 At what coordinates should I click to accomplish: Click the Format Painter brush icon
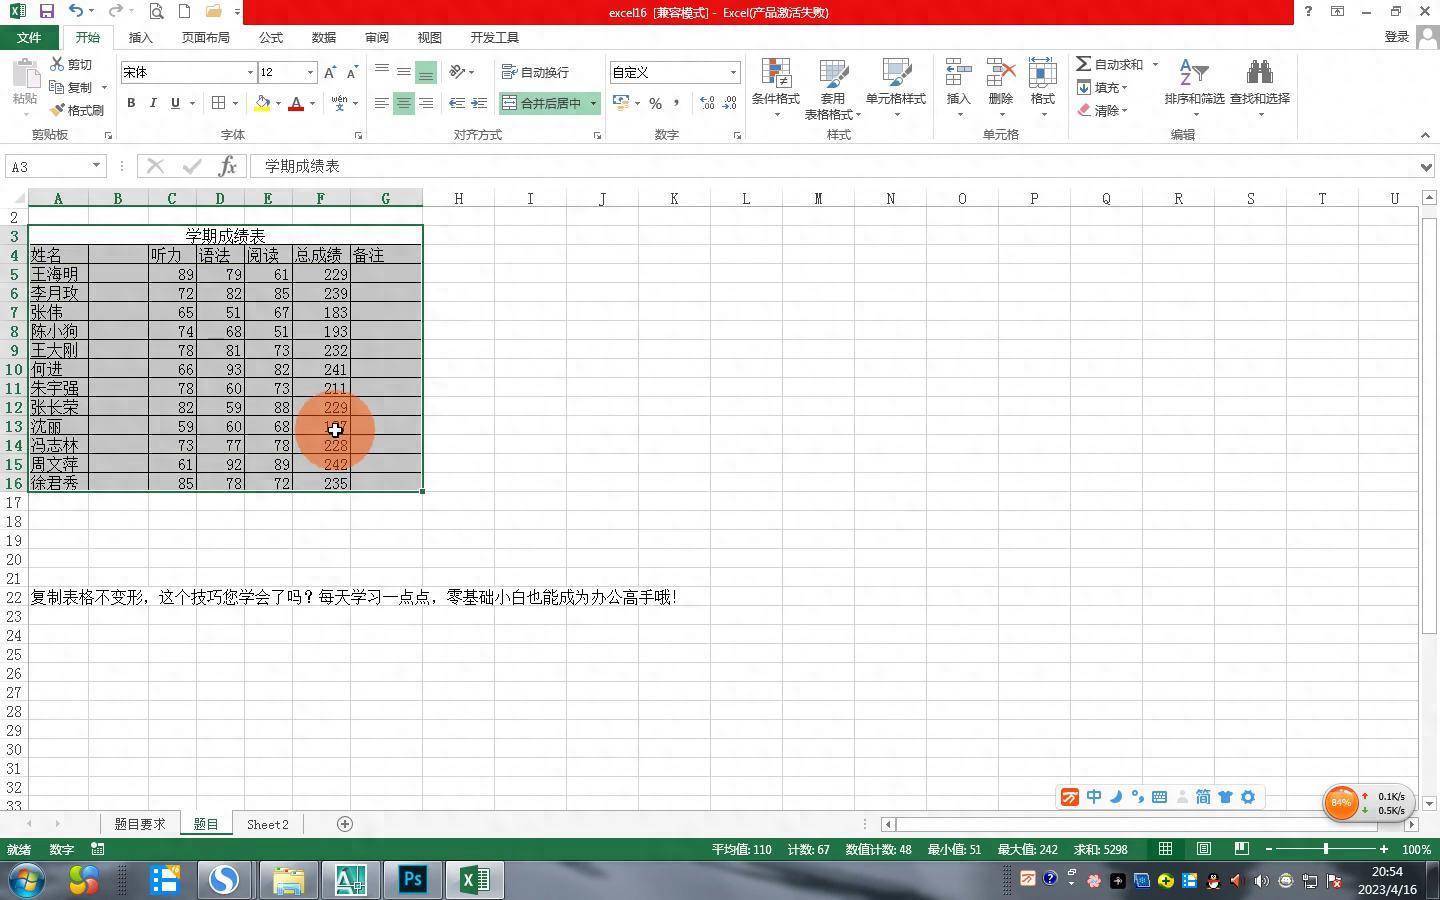pyautogui.click(x=58, y=110)
